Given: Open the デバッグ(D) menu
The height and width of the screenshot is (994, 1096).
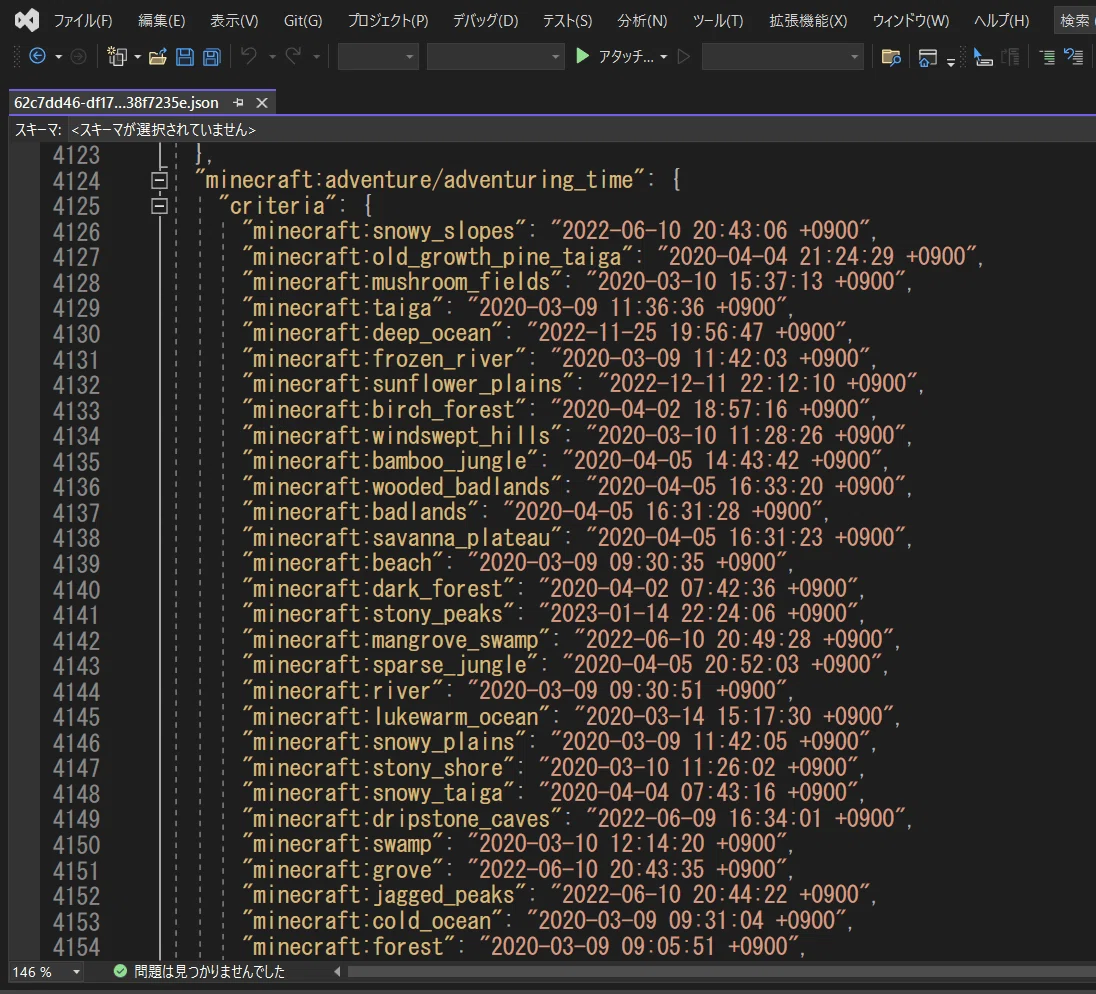Looking at the screenshot, I should pyautogui.click(x=485, y=21).
